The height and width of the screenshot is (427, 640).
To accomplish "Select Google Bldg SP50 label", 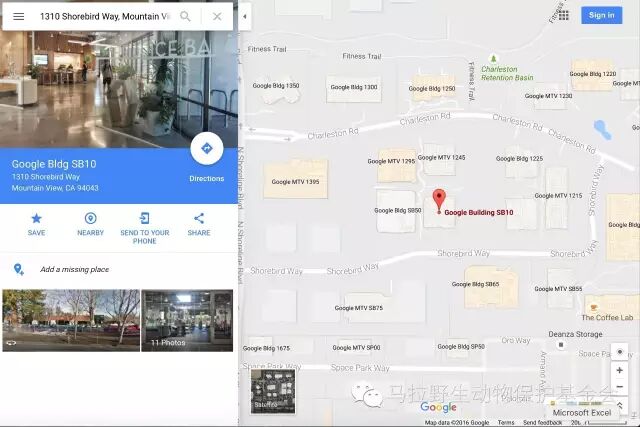I will point(461,347).
